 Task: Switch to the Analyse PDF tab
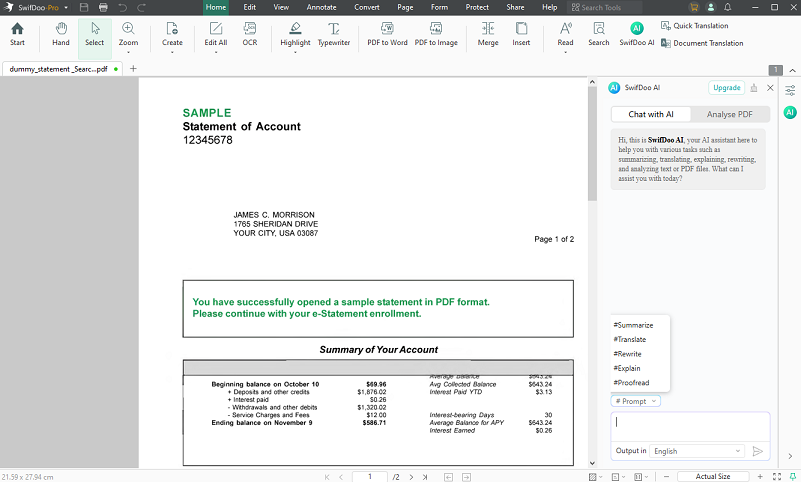tap(729, 114)
